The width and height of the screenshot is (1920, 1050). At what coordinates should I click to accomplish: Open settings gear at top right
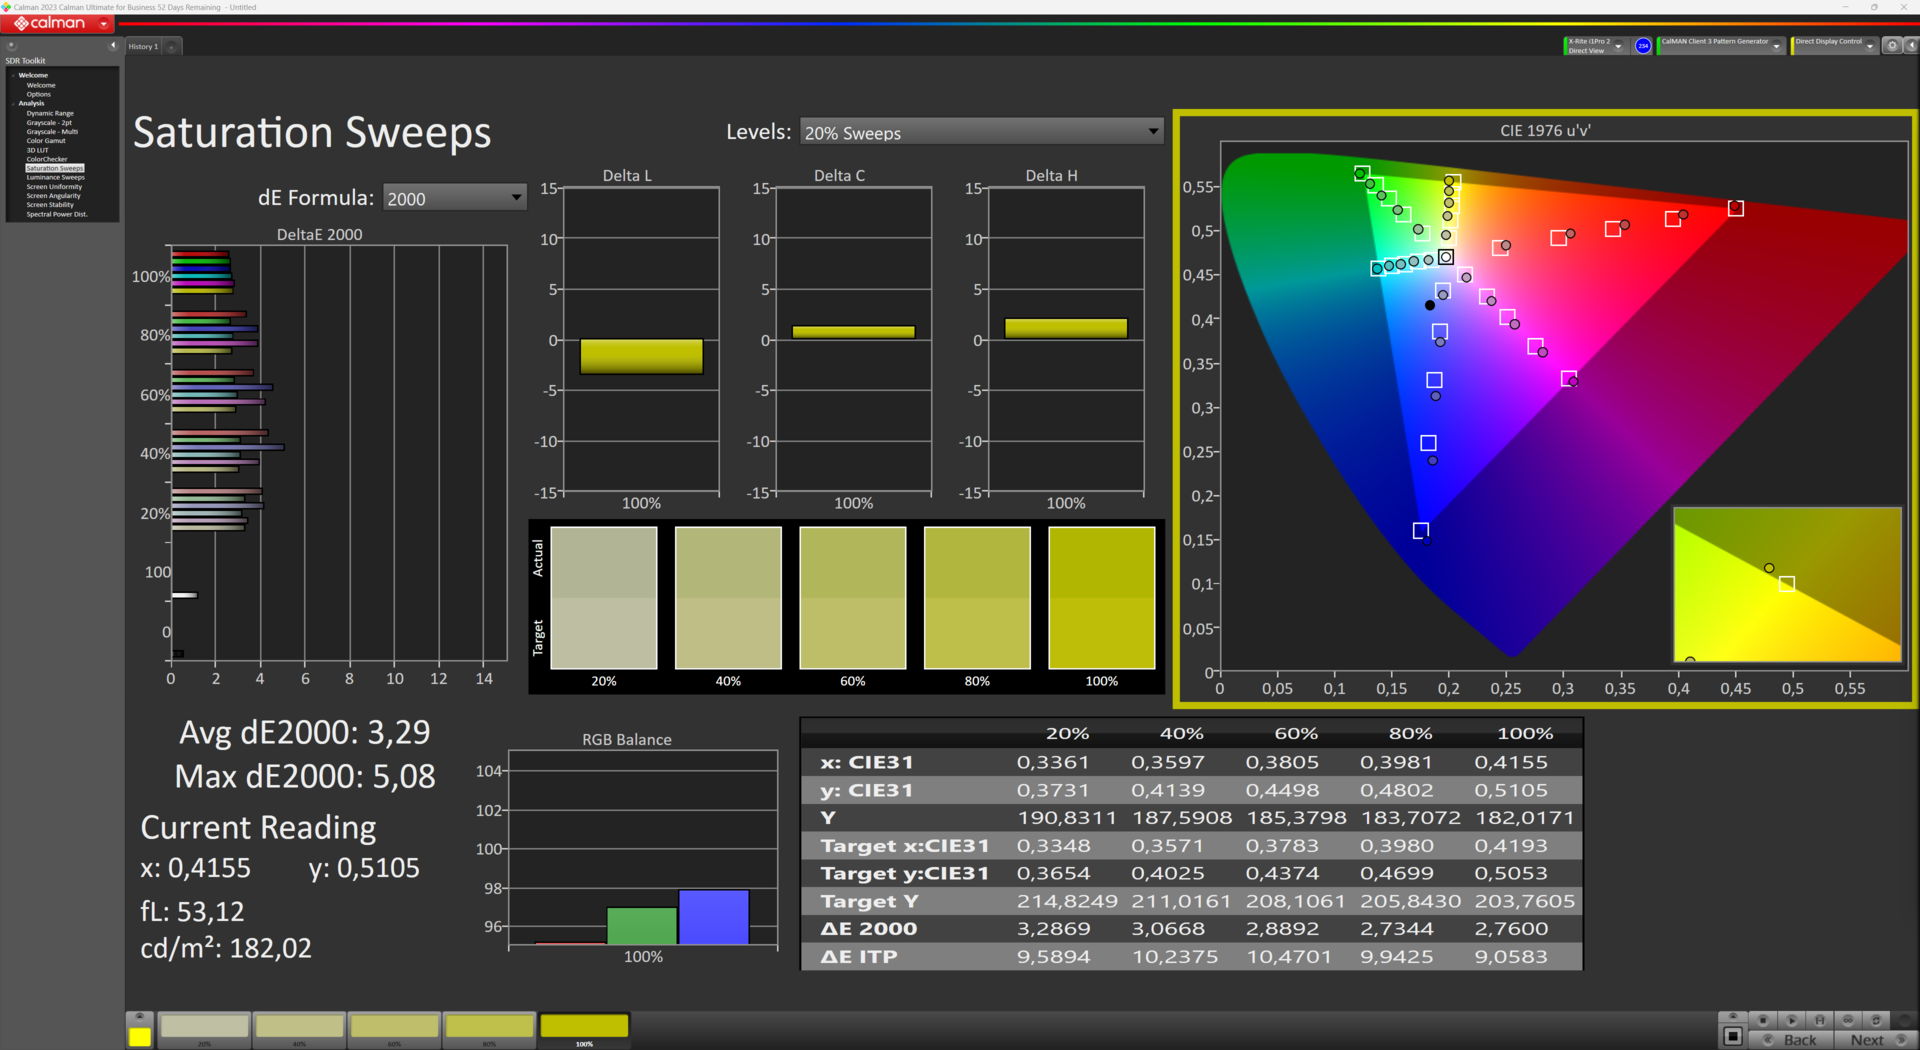pos(1892,46)
